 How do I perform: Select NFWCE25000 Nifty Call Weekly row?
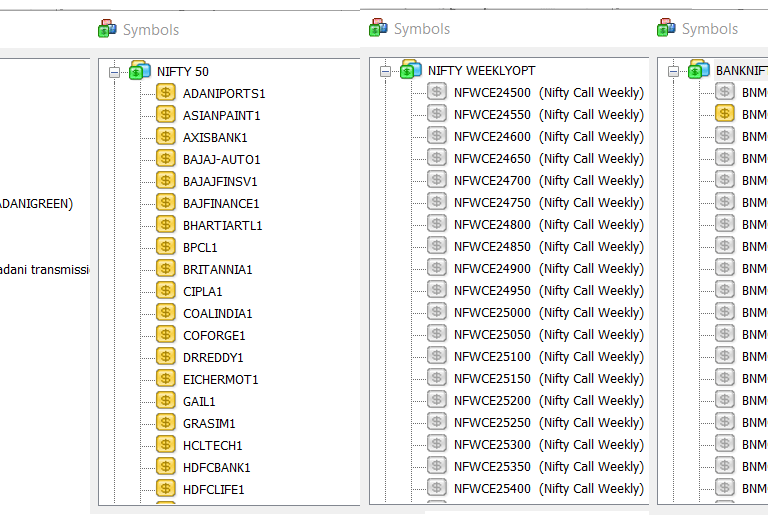coord(549,313)
